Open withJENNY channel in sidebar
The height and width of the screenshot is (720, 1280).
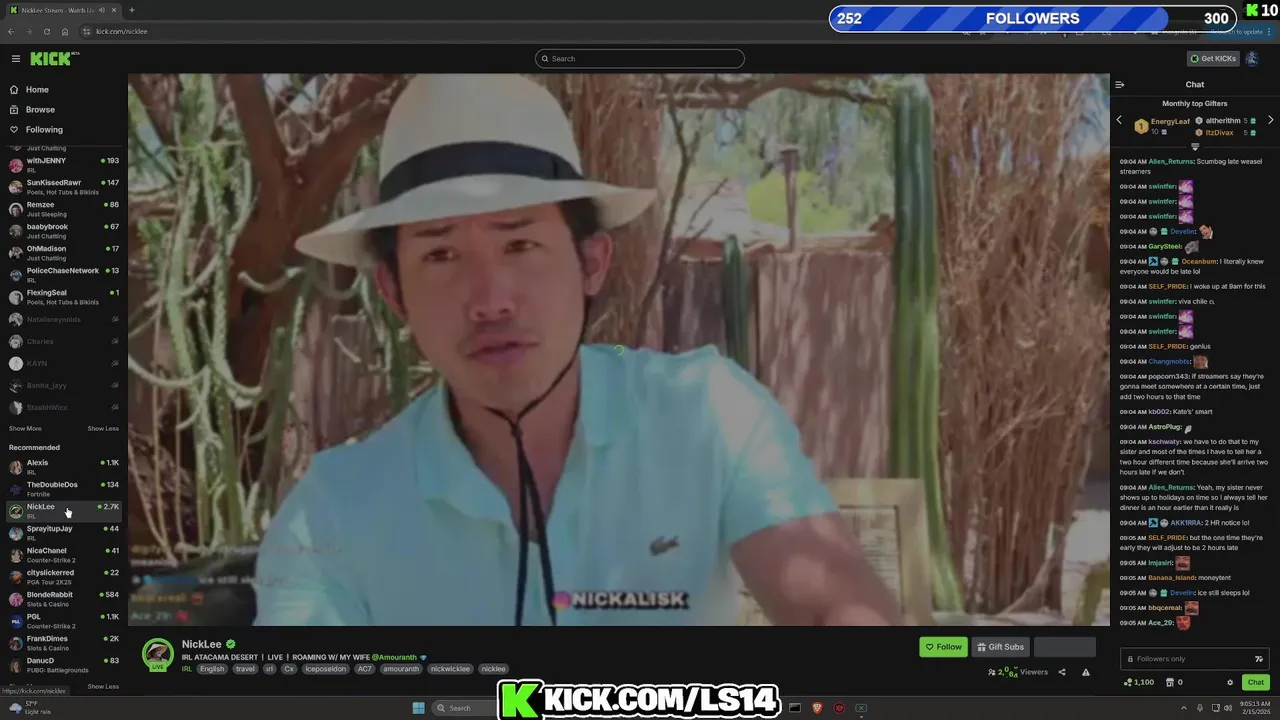[64, 165]
